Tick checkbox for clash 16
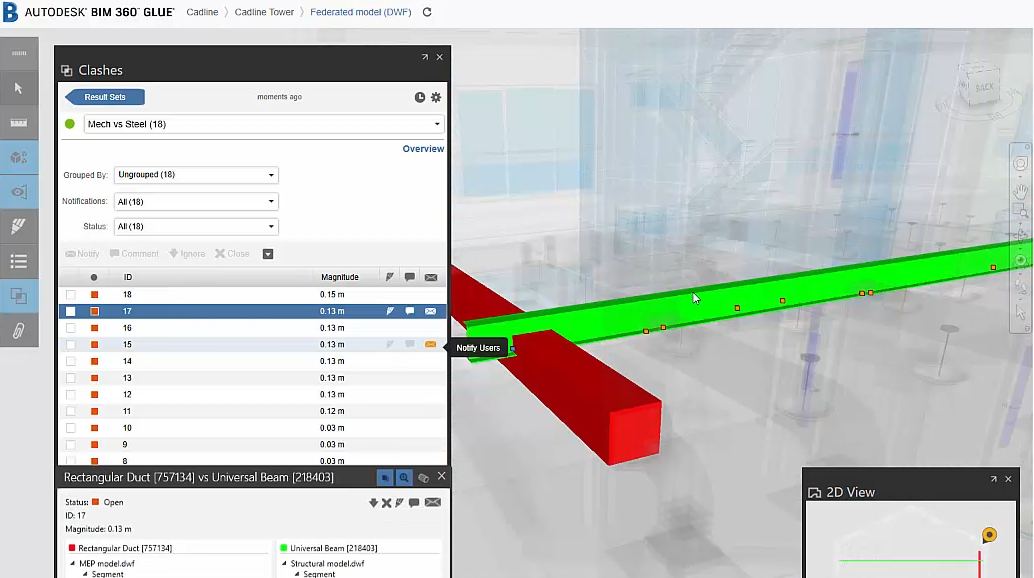This screenshot has height=578, width=1034. pos(71,328)
